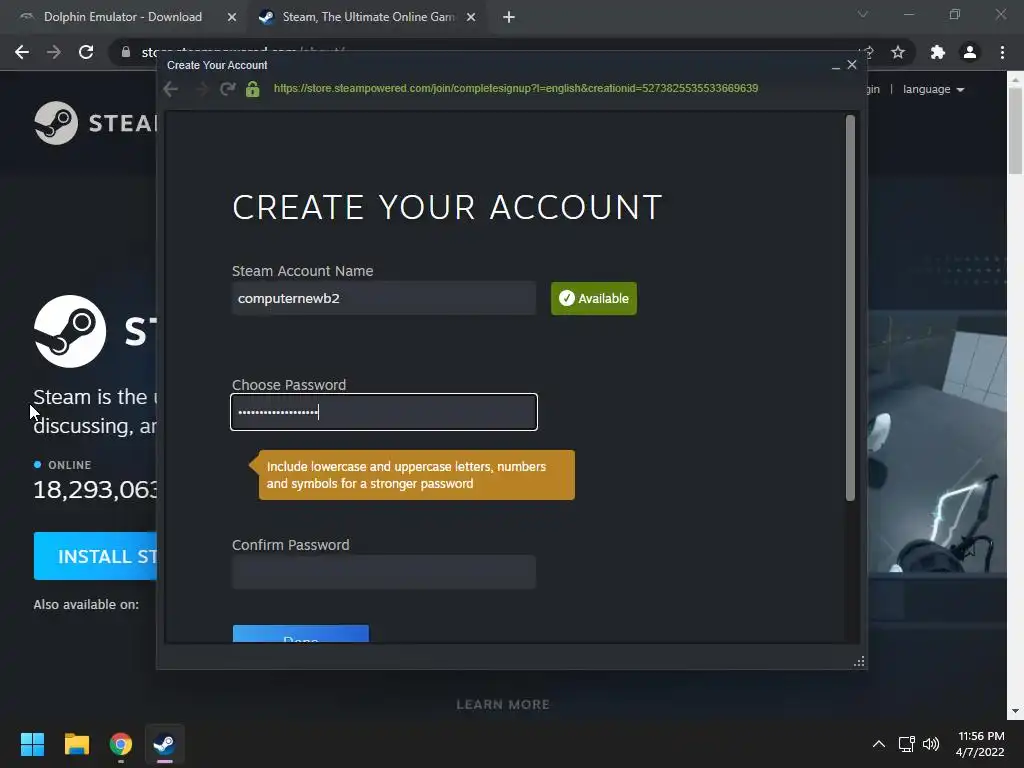This screenshot has height=768, width=1024.
Task: Click back arrow in Create Your Account window
Action: pos(170,89)
